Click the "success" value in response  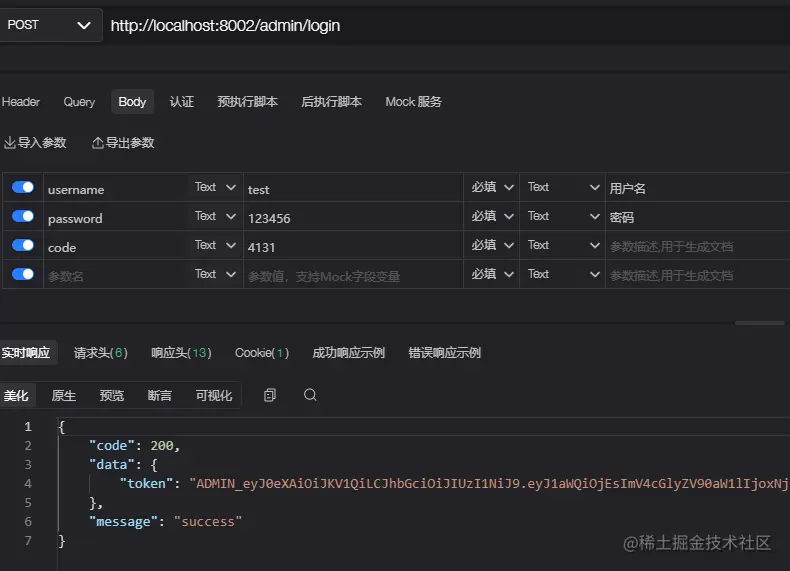click(x=208, y=522)
